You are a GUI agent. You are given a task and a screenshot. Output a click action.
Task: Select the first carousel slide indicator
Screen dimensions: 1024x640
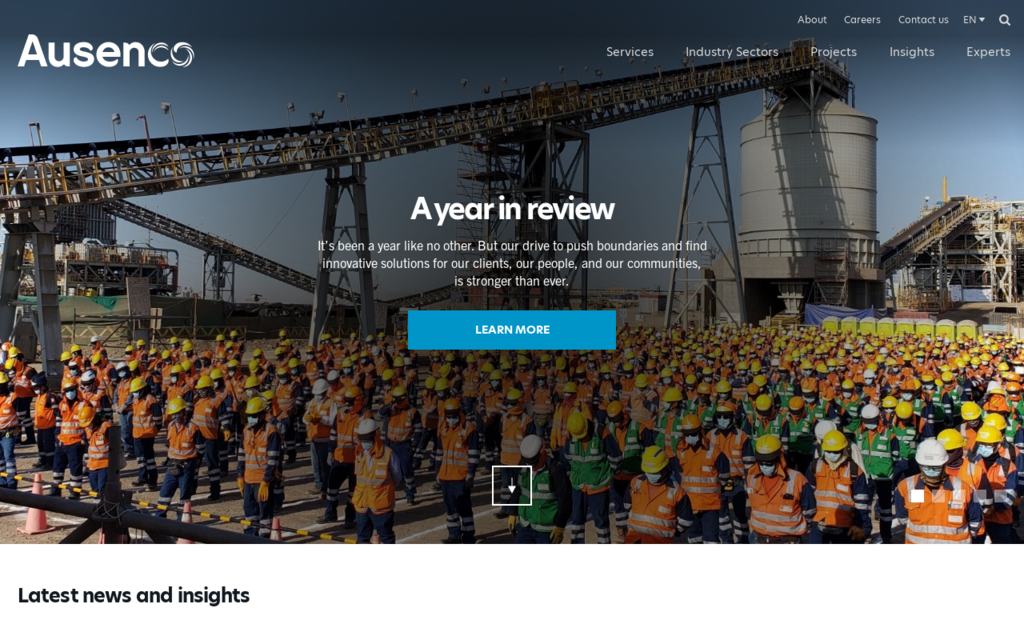[x=917, y=495]
